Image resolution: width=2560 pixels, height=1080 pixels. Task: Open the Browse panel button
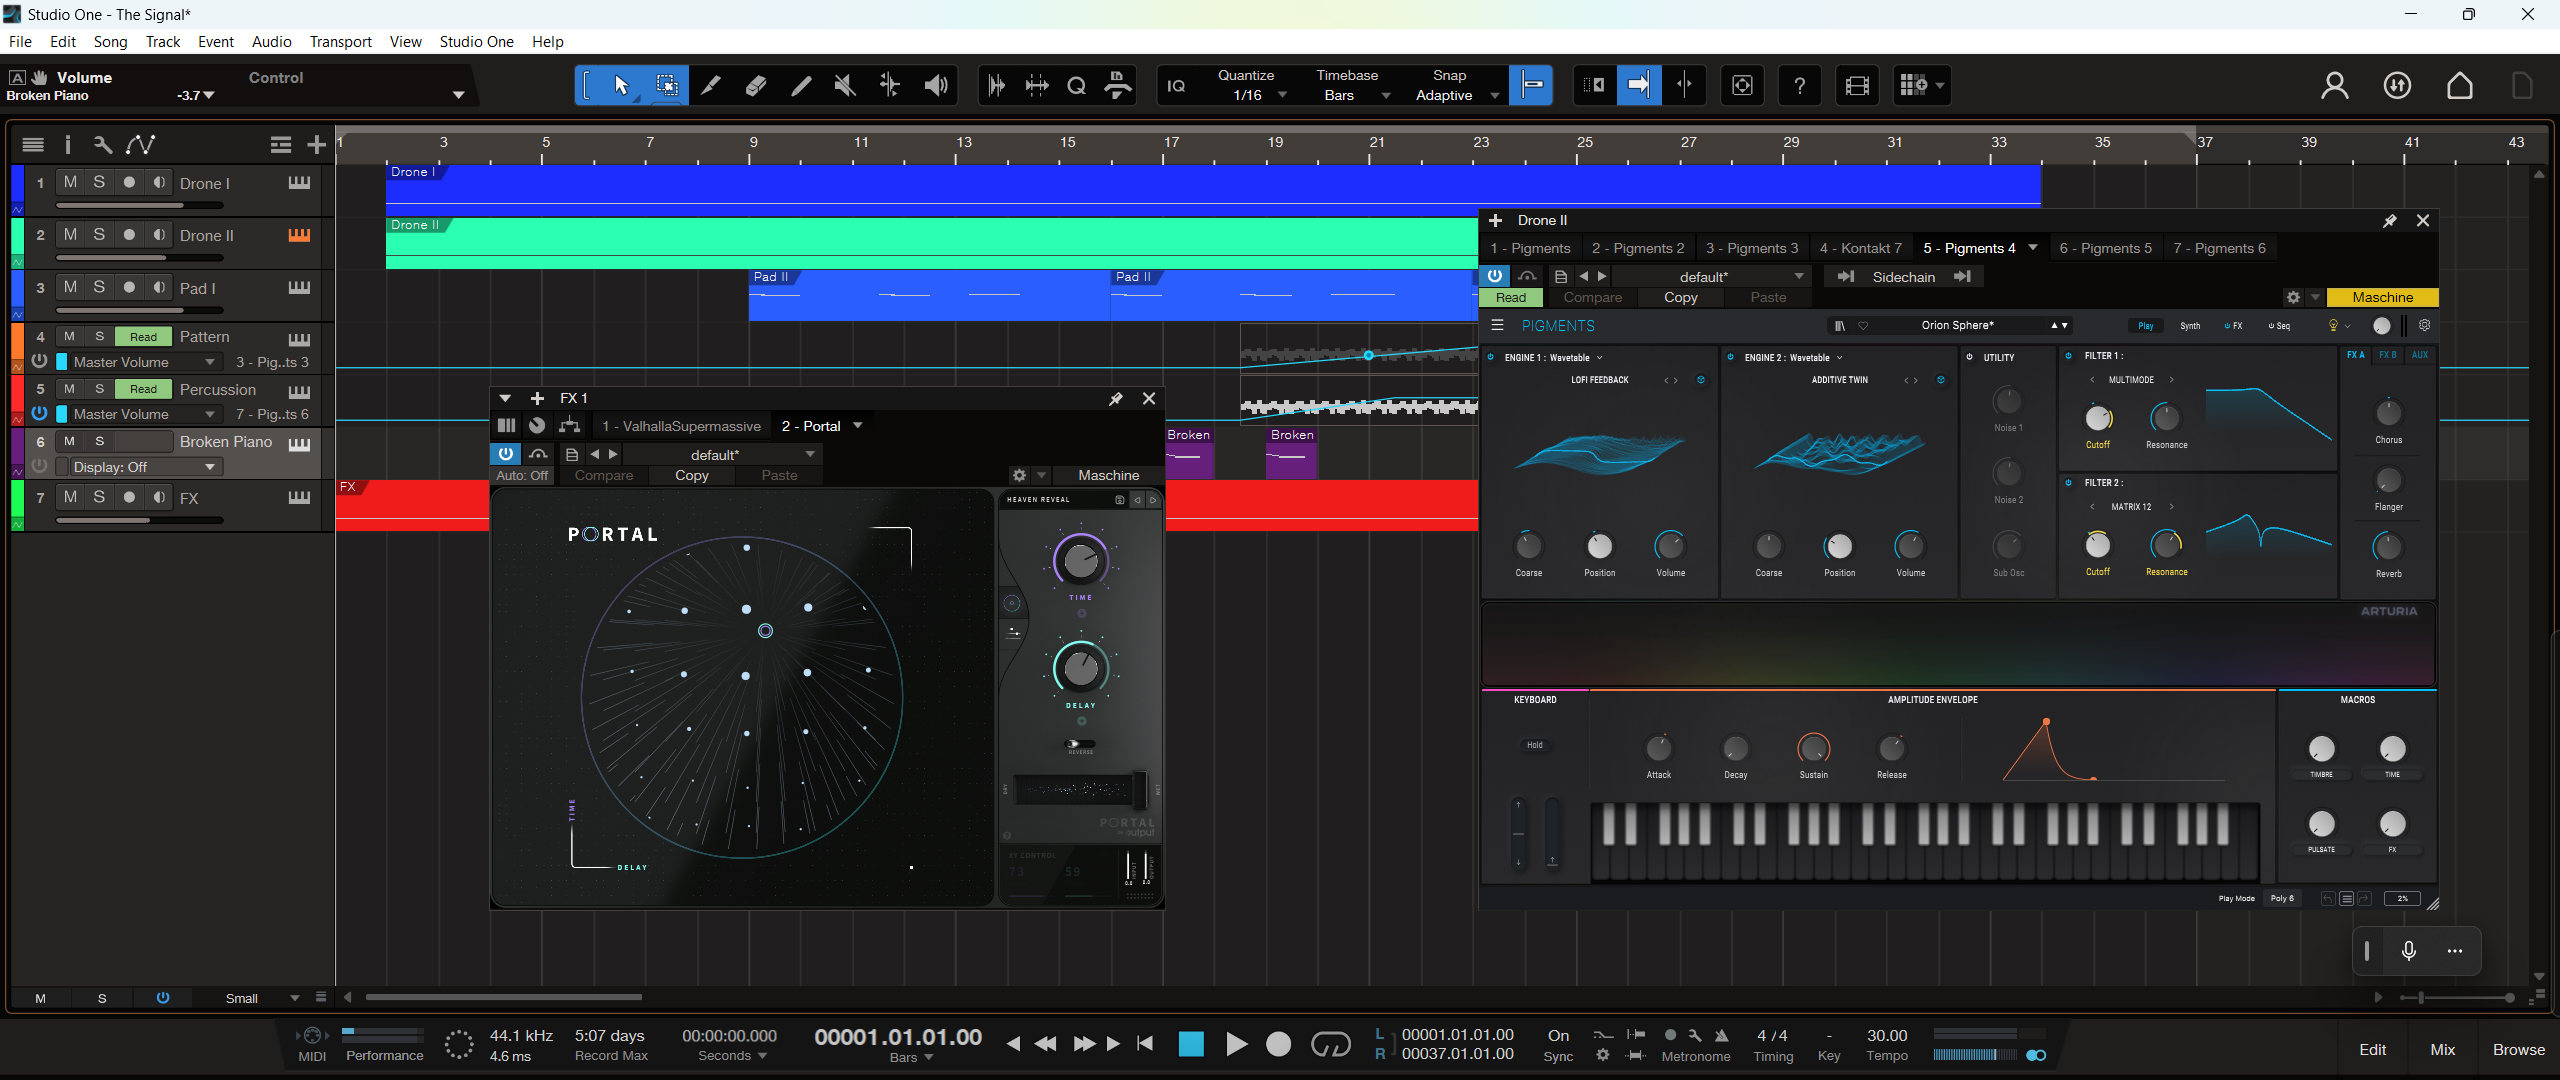point(2519,1050)
